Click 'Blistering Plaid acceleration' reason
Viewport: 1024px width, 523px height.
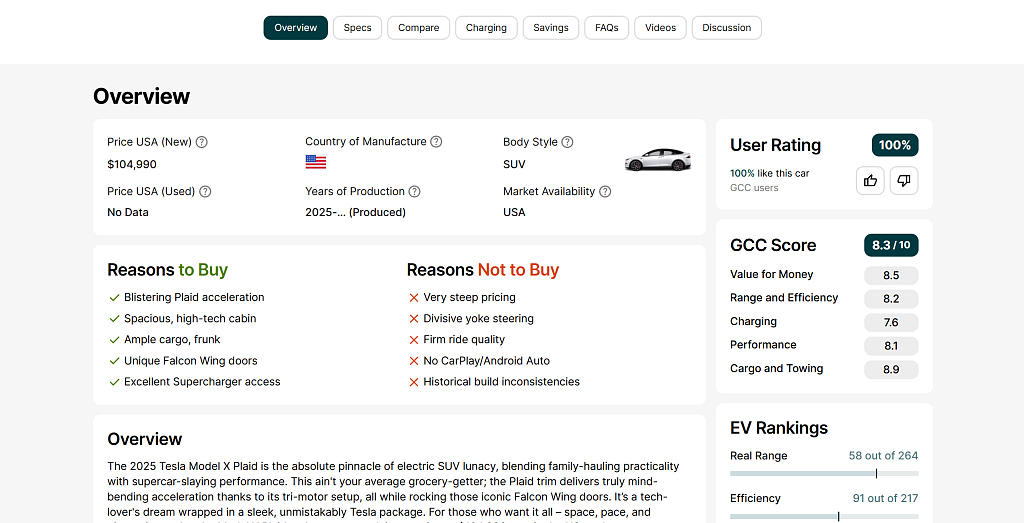point(194,297)
